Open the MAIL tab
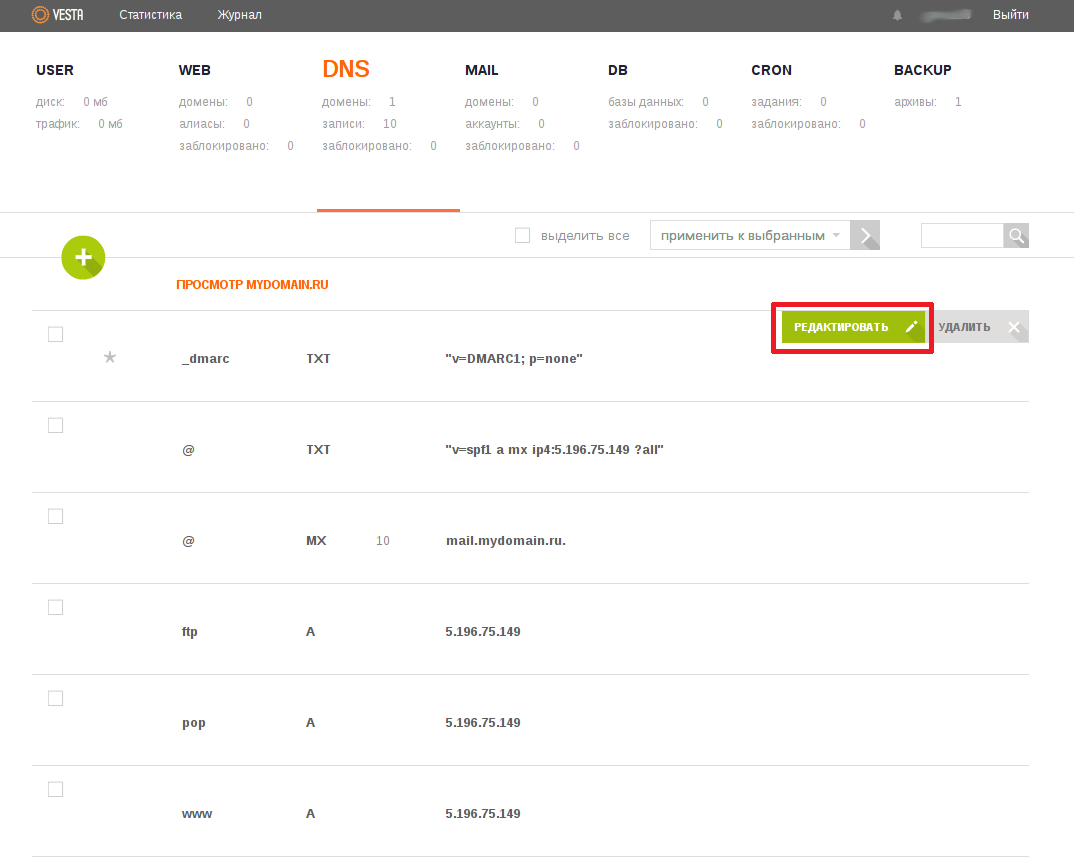The image size is (1074, 858). 482,71
